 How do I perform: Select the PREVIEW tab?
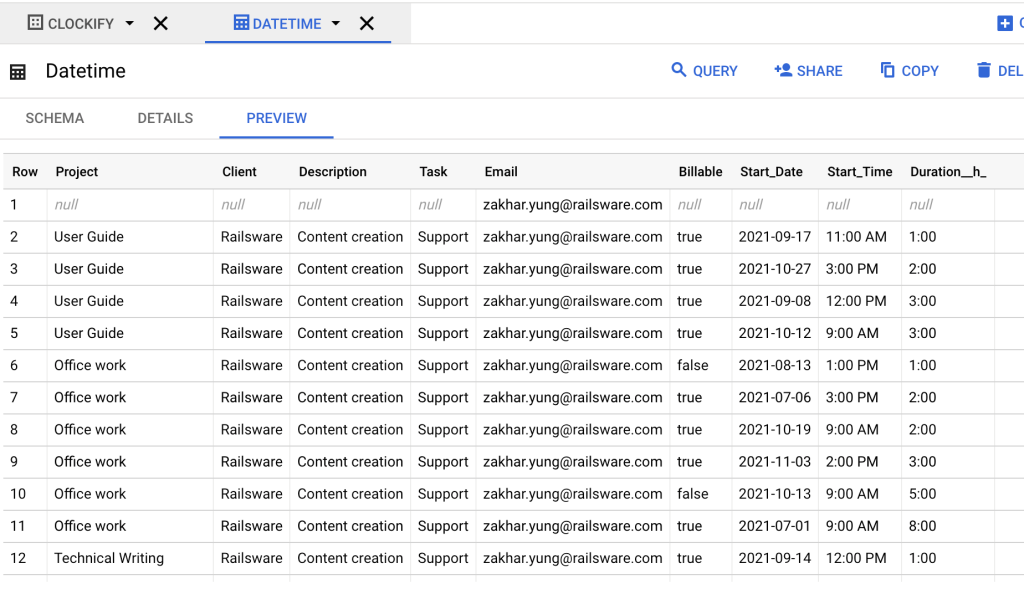click(275, 118)
